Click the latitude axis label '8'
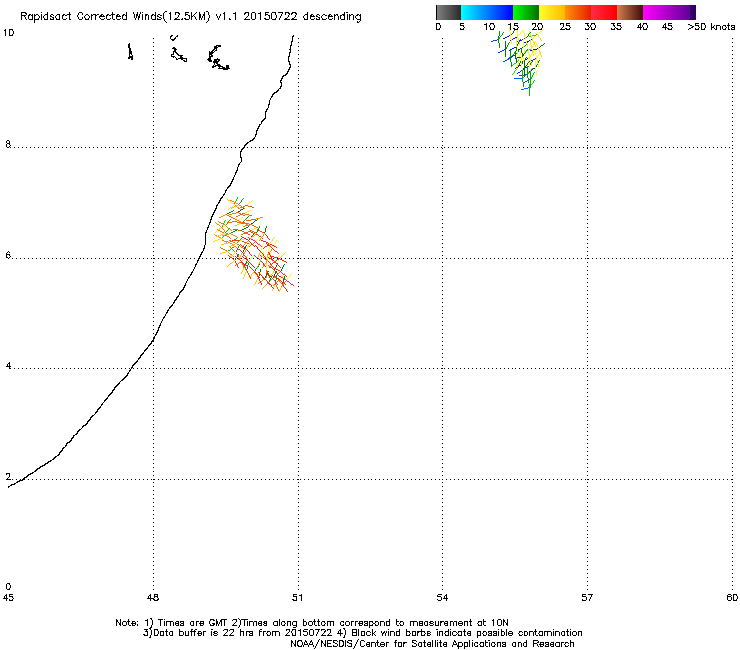This screenshot has height=650, width=740. (8, 144)
